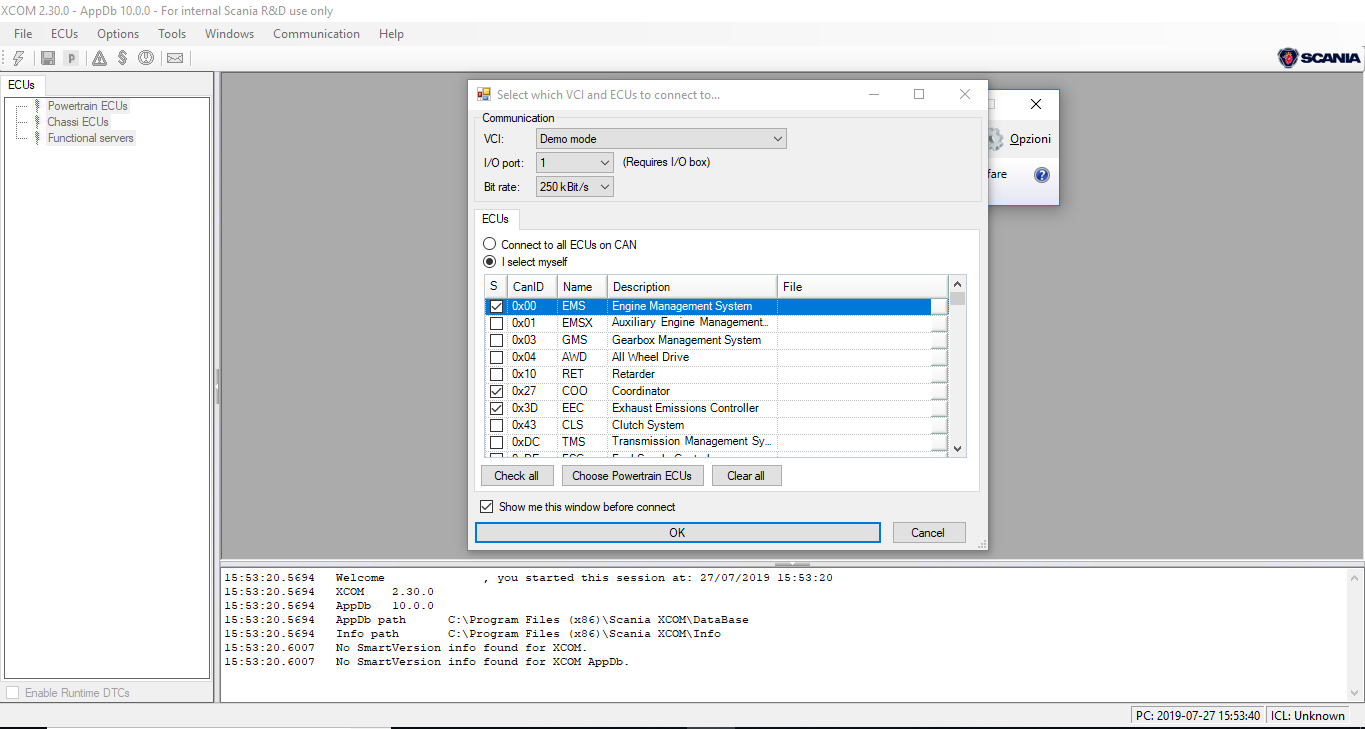Viewport: 1365px width, 729px height.
Task: Click the blue help icon in background window
Action: pos(1041,175)
